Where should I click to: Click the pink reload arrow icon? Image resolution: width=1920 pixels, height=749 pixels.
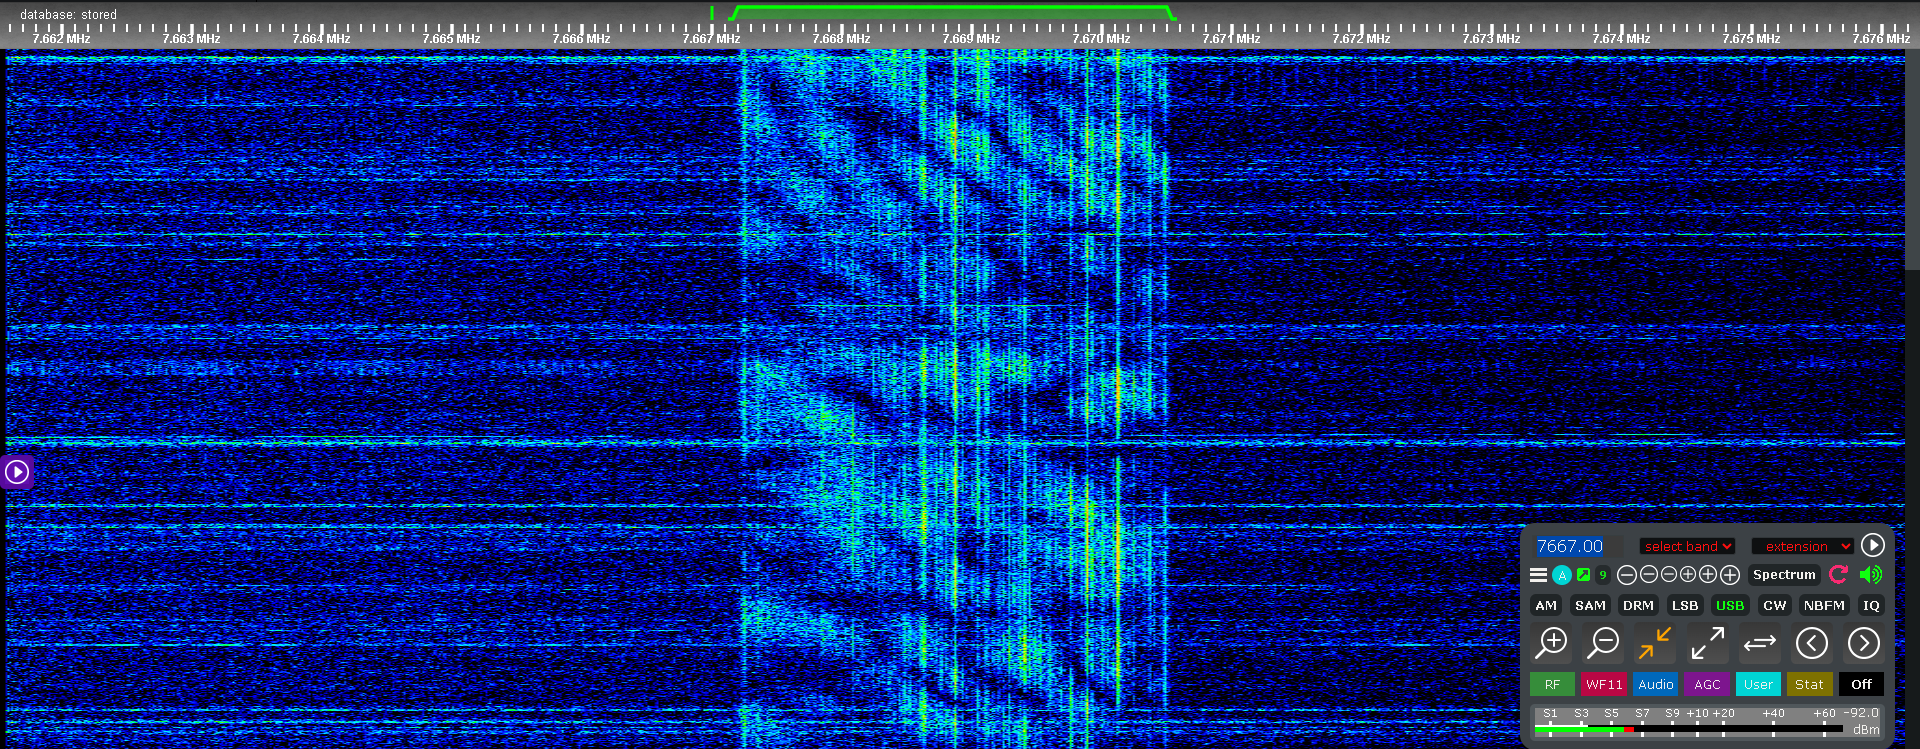click(1838, 574)
